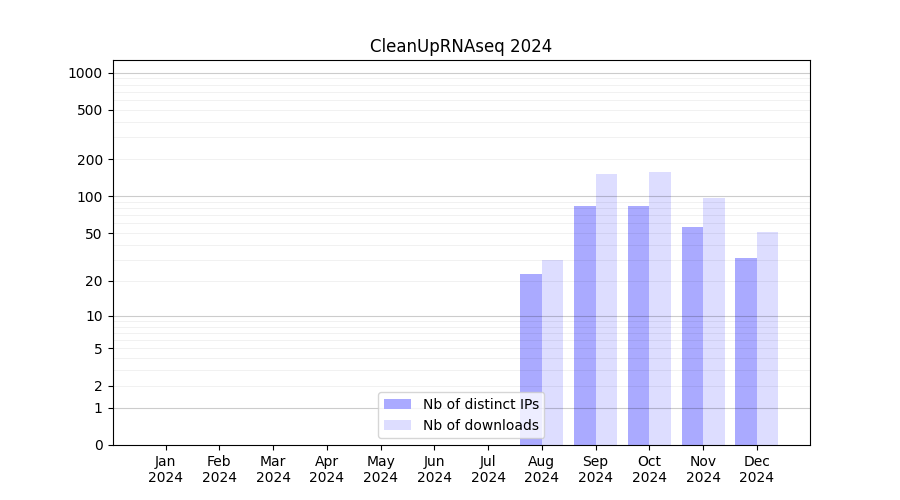
Task: Pick the Oct 2024 downloads bar
Action: pos(660,308)
